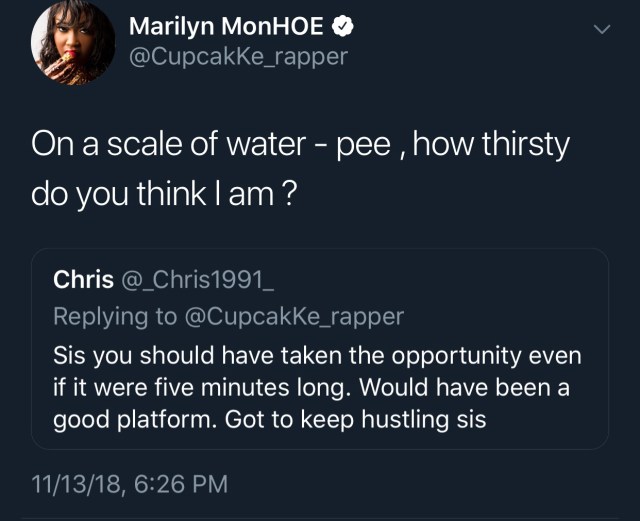
Task: Click the Chris name in quoted tweet
Action: [83, 280]
